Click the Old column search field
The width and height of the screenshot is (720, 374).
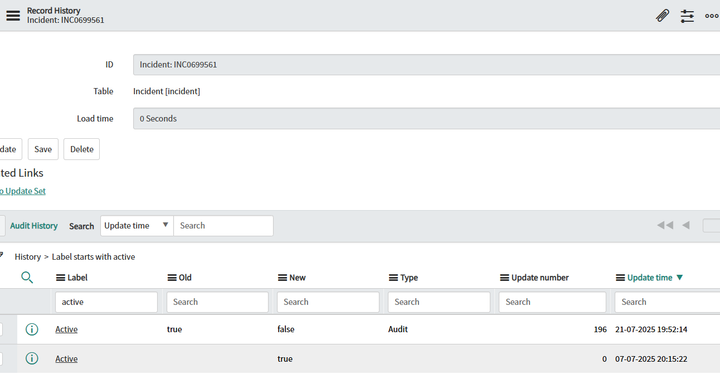218,302
